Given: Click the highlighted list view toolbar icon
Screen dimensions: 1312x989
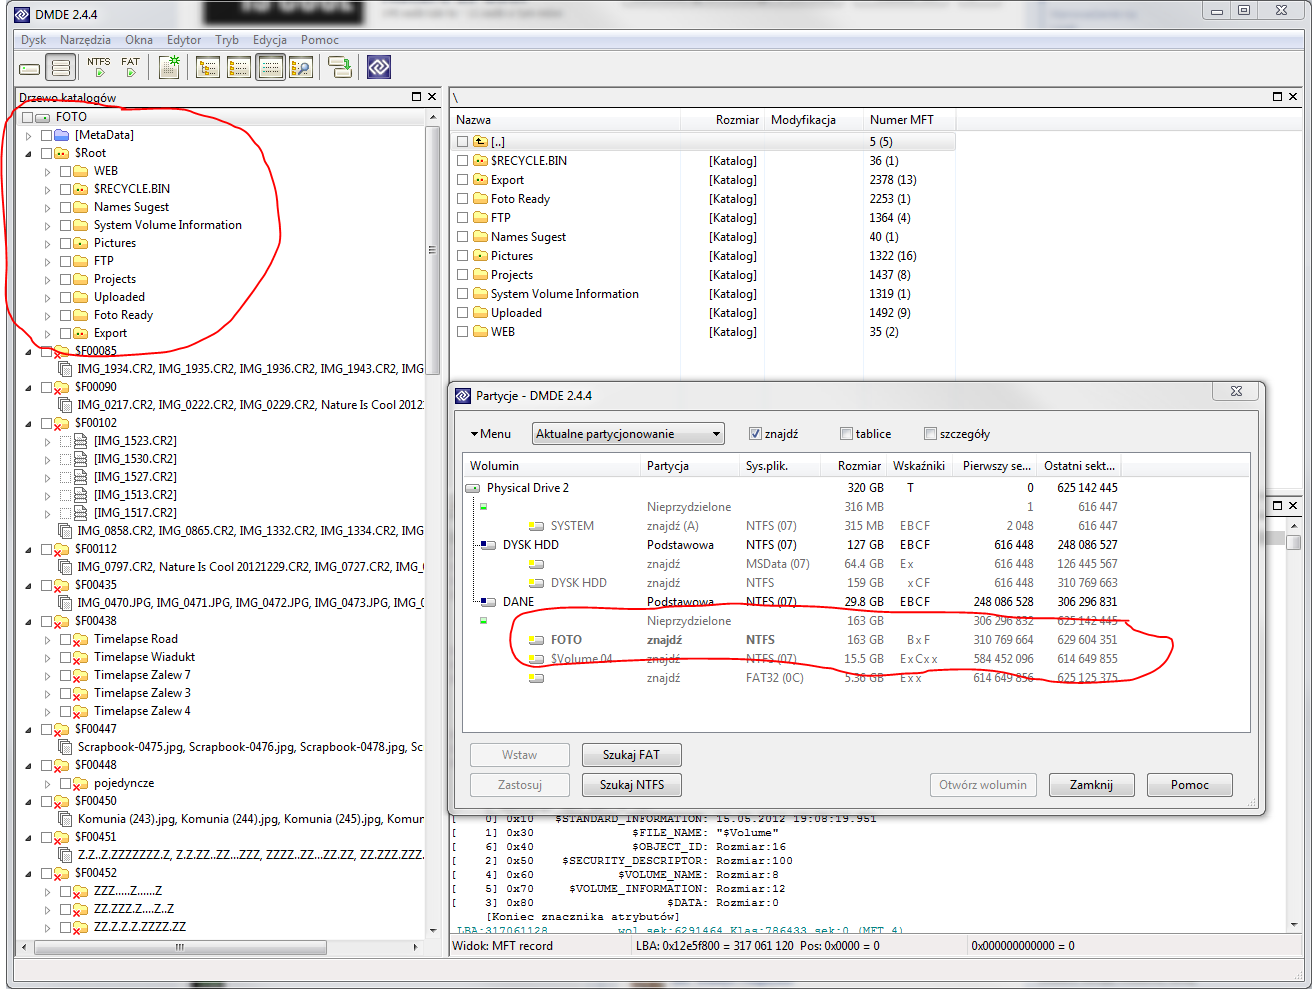Looking at the screenshot, I should click(270, 68).
